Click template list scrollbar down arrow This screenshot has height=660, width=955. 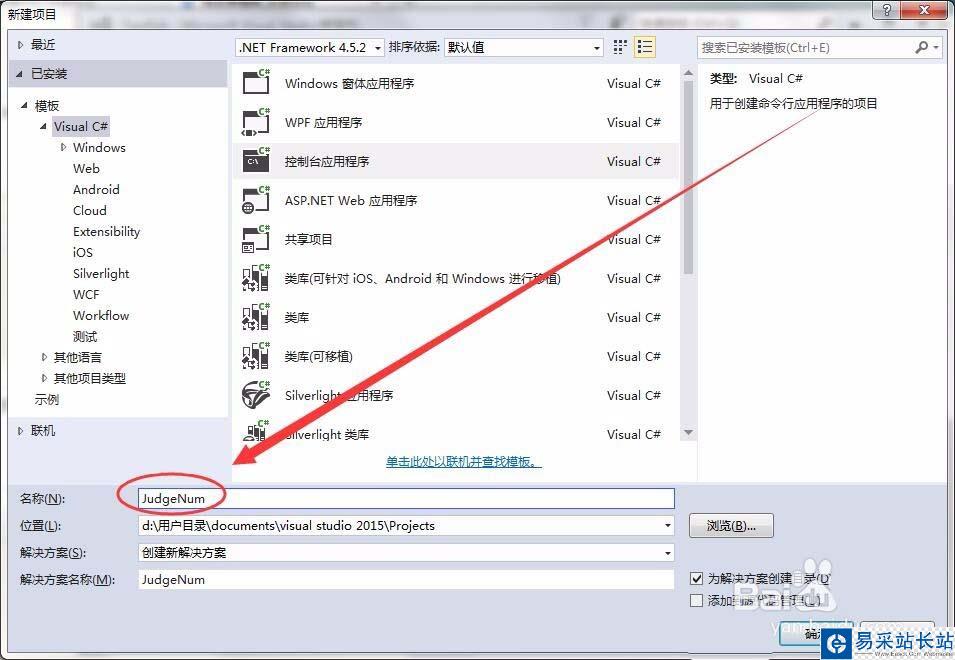pos(688,433)
